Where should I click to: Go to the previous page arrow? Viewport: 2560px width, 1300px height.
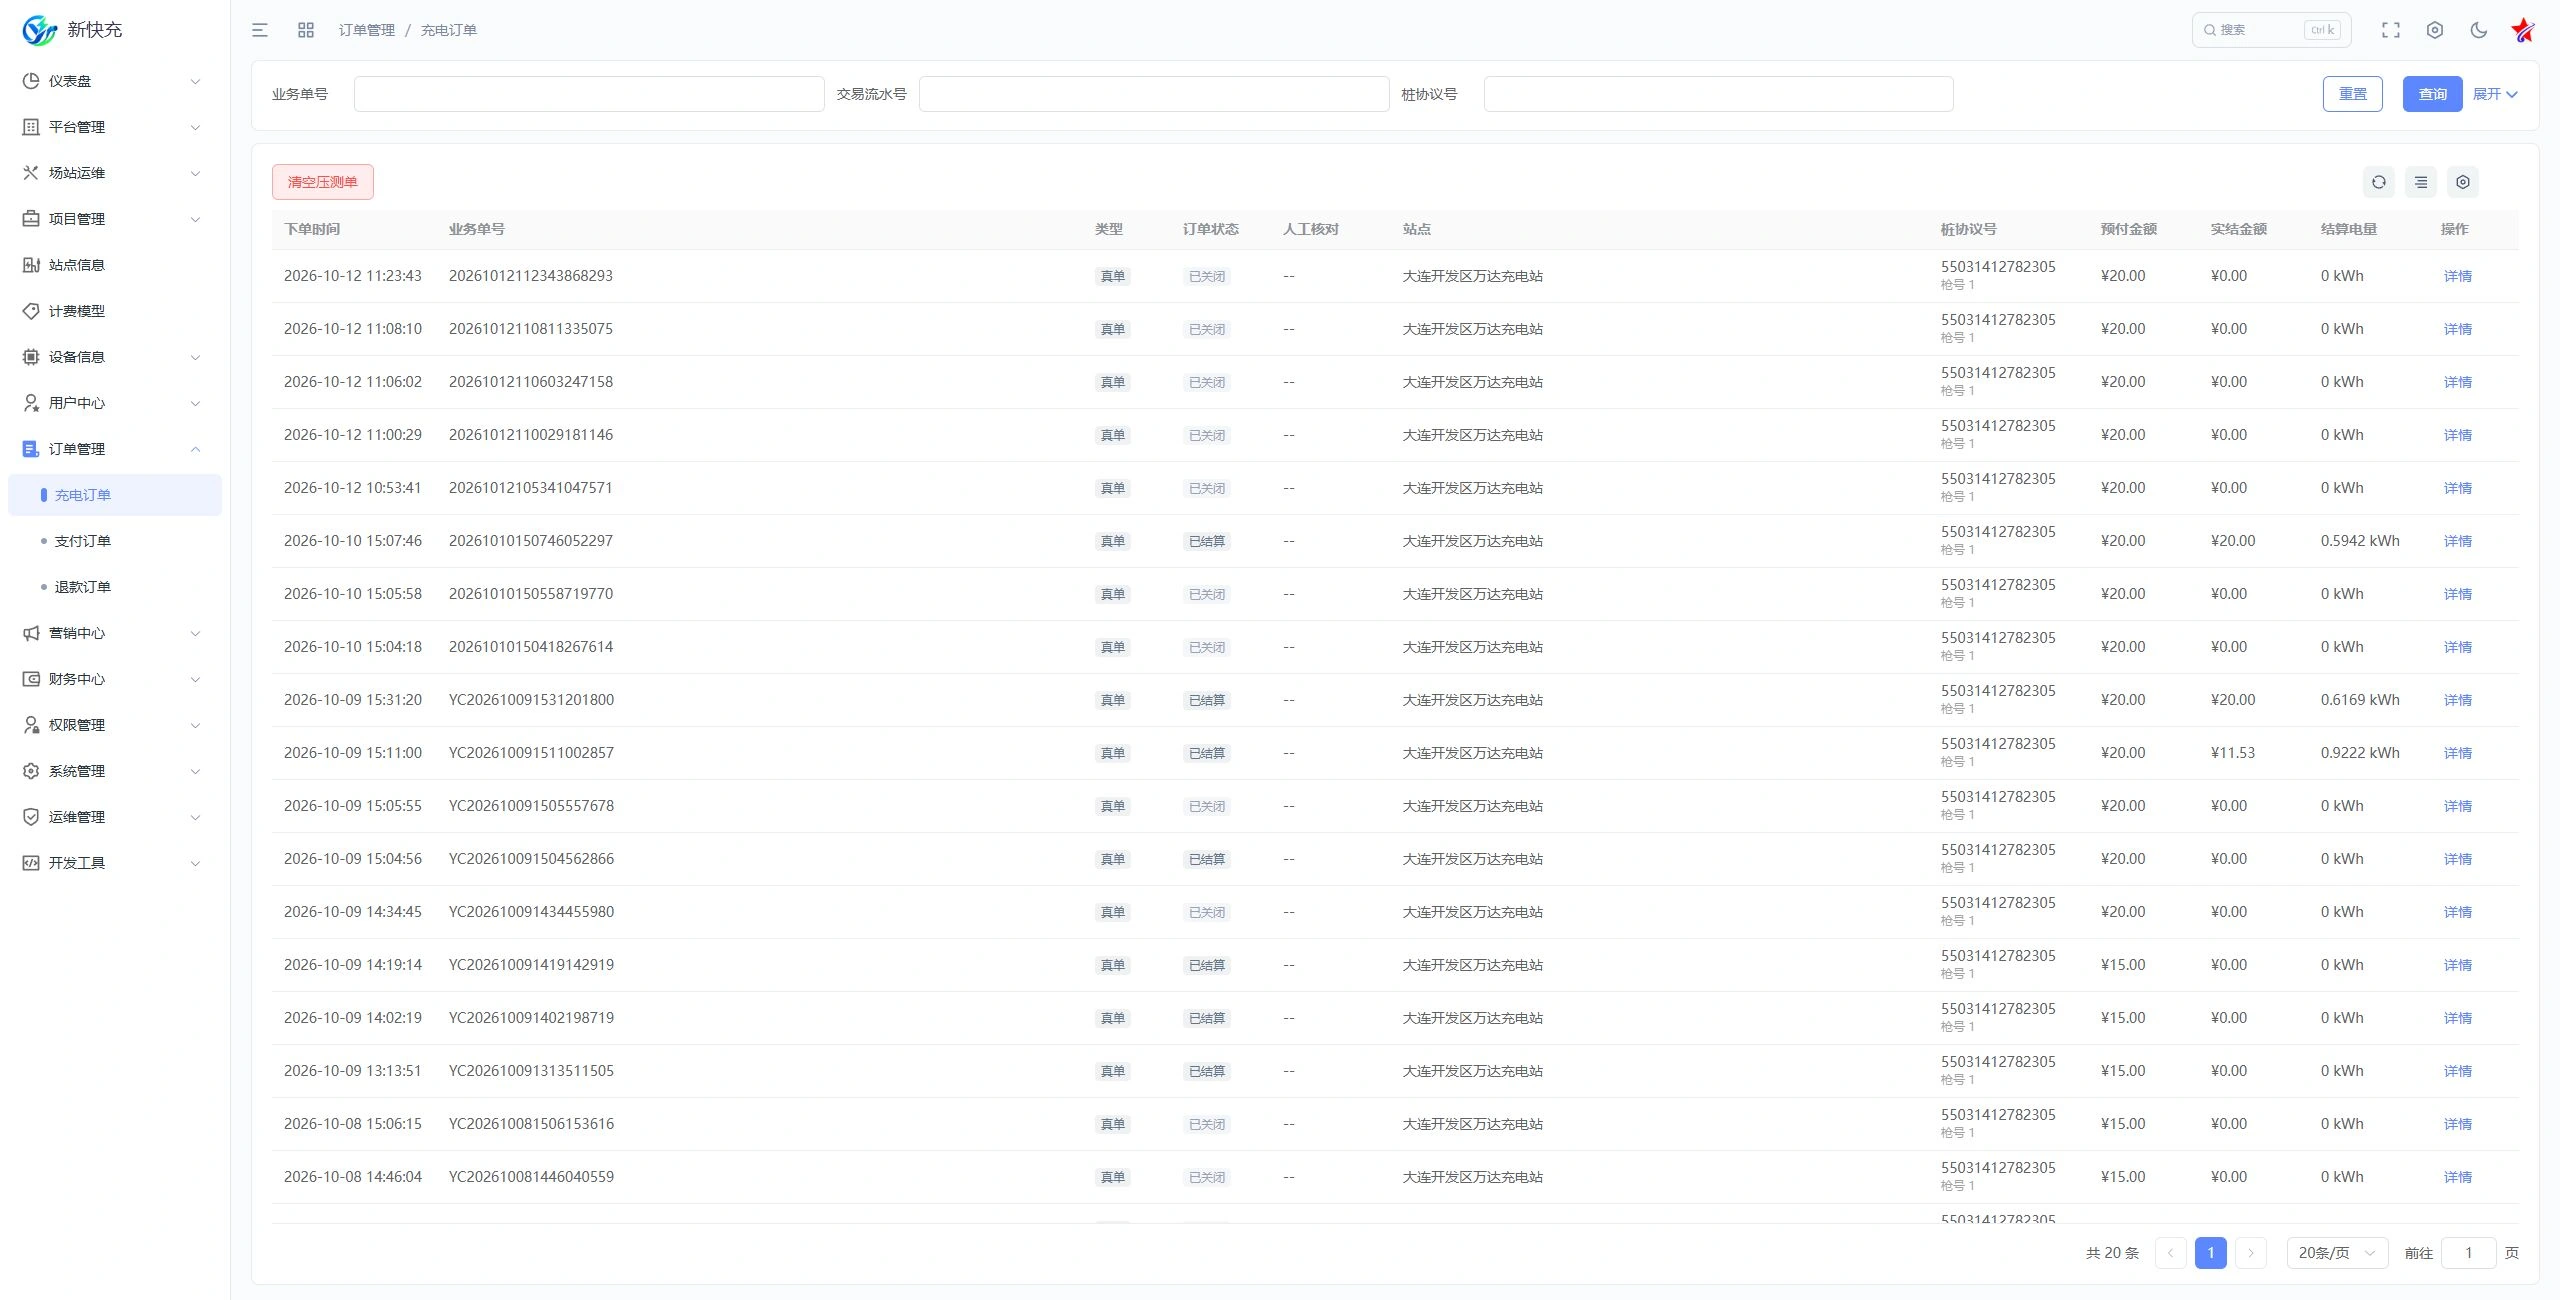click(x=2170, y=1253)
